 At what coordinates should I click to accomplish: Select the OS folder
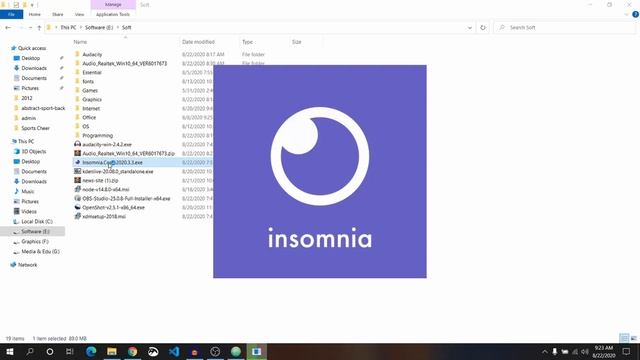click(x=85, y=126)
